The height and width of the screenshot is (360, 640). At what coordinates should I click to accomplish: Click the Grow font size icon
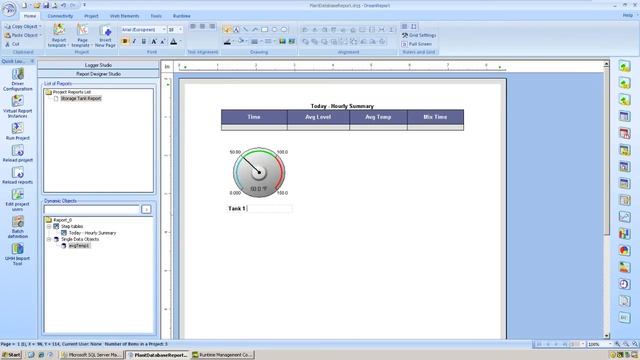(x=154, y=41)
